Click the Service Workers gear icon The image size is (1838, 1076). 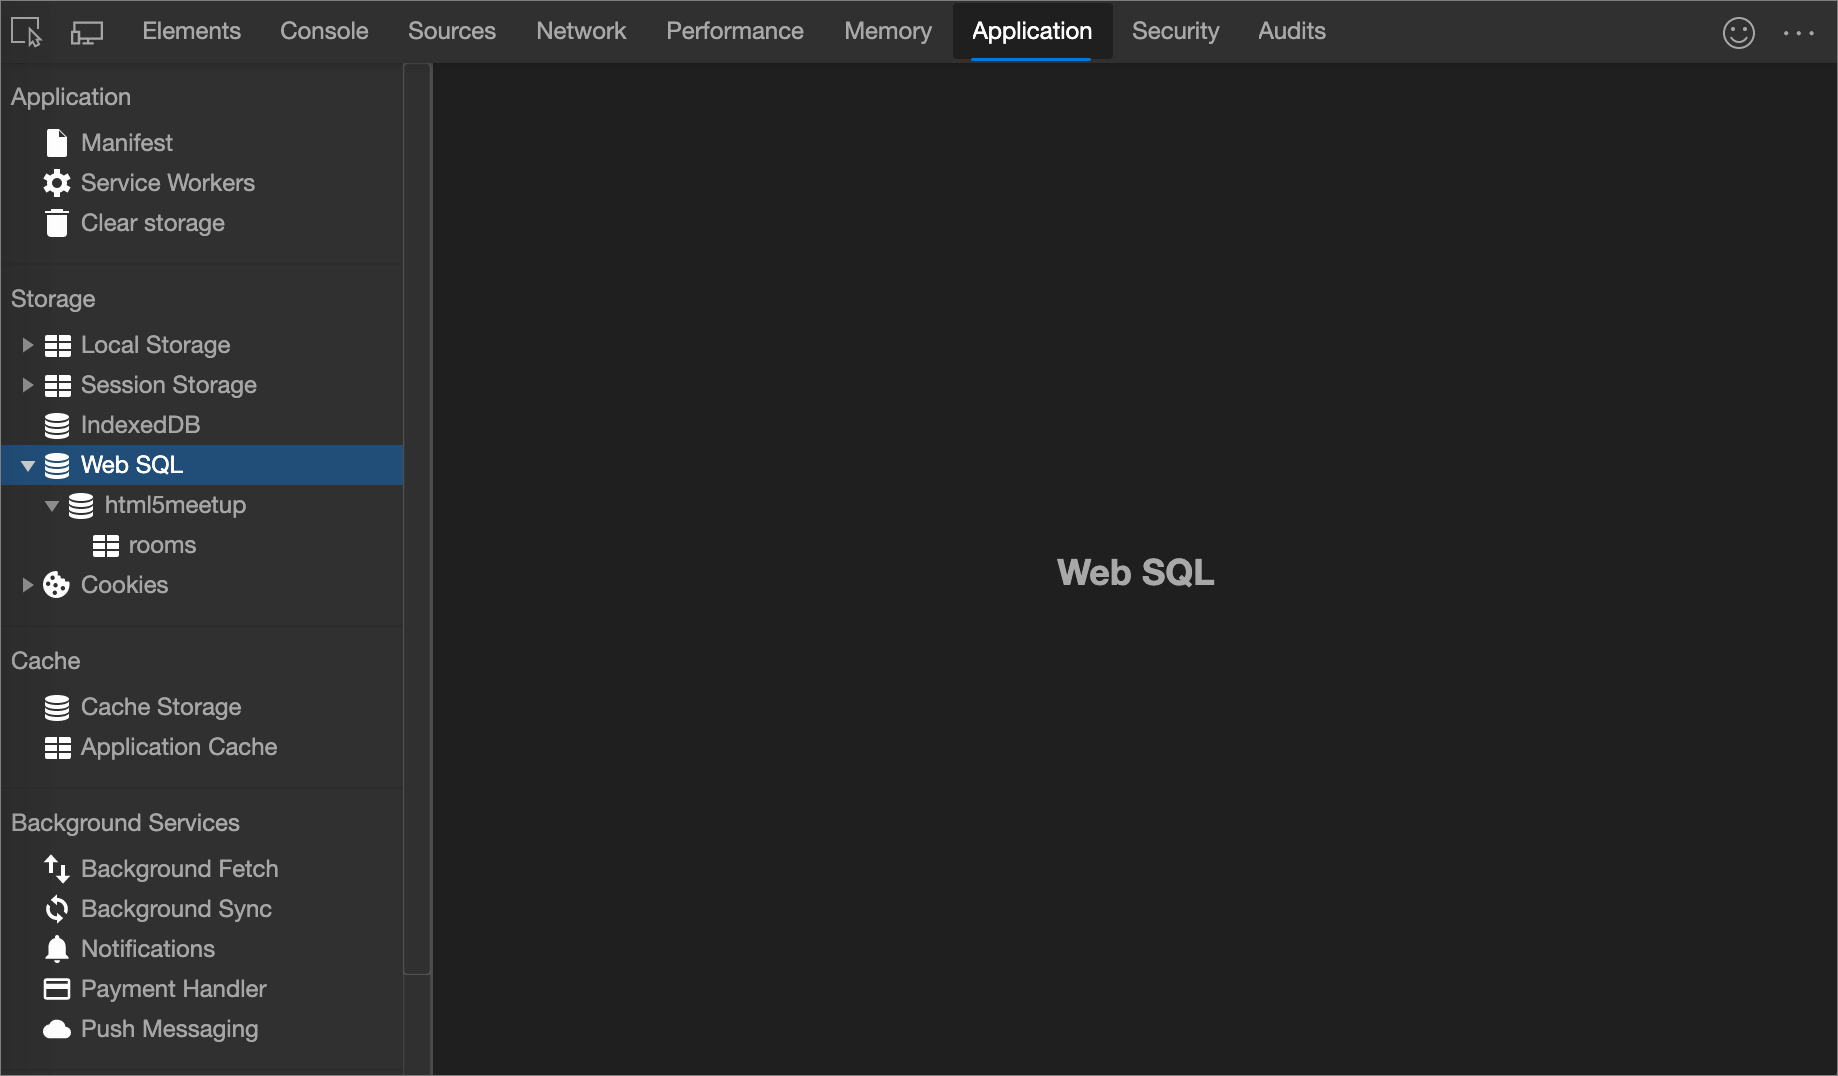click(x=57, y=182)
